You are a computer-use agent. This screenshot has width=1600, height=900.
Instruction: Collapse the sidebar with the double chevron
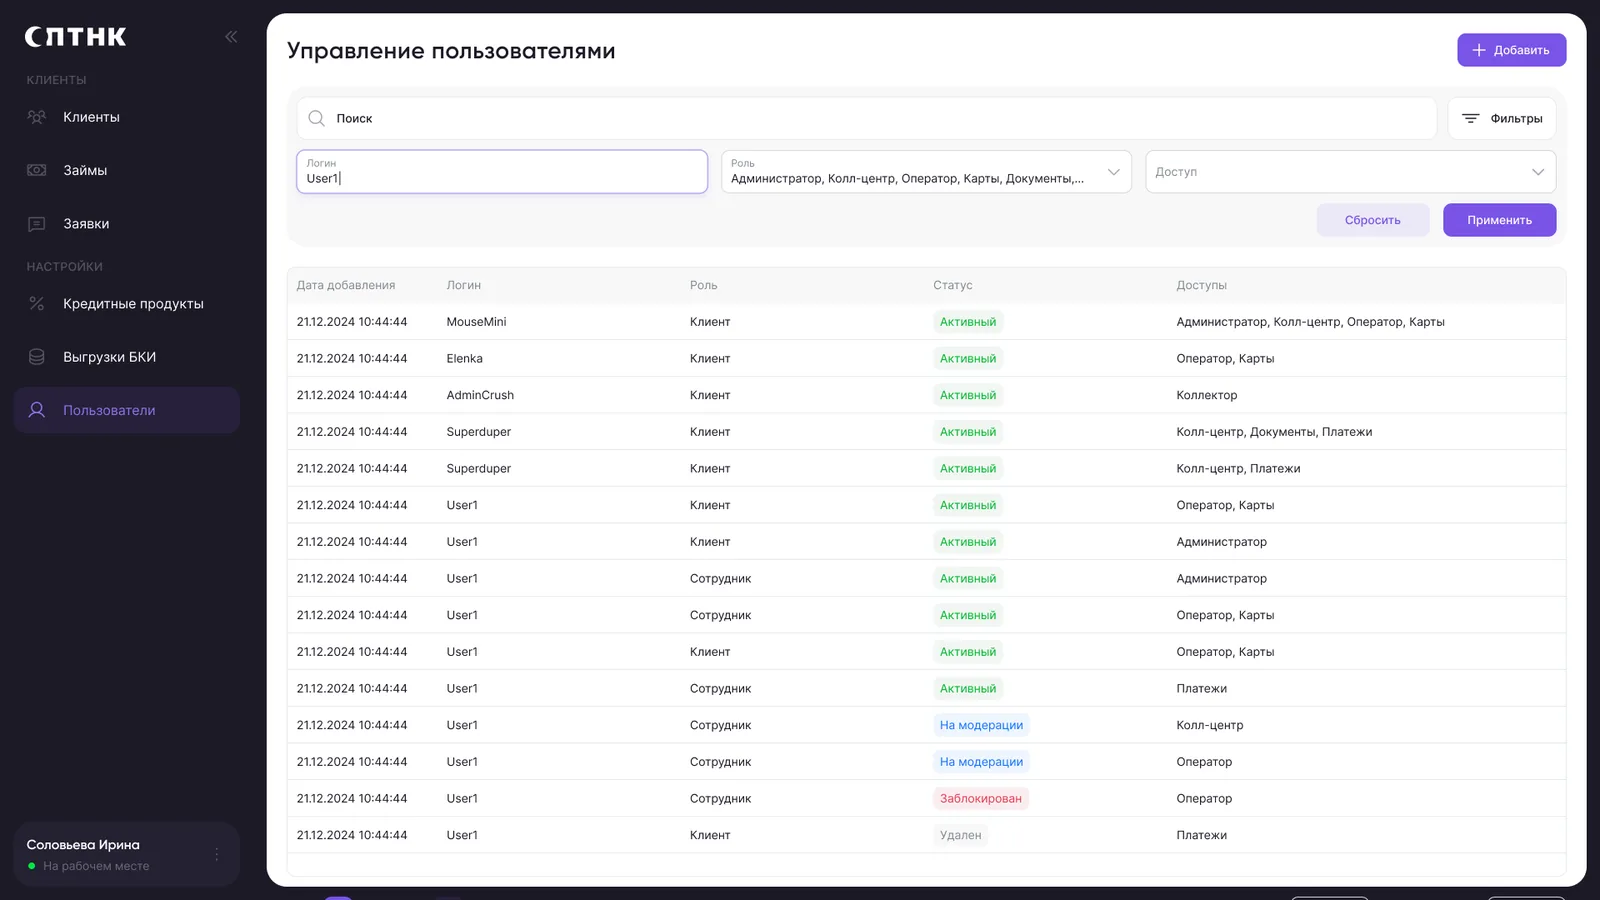click(231, 37)
